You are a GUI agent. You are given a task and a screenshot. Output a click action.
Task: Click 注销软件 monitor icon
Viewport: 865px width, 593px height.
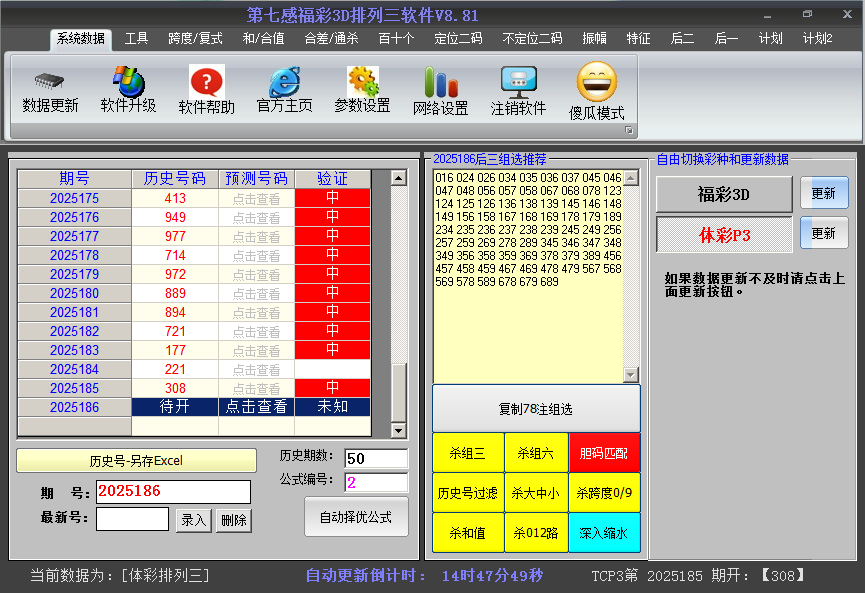pyautogui.click(x=519, y=92)
